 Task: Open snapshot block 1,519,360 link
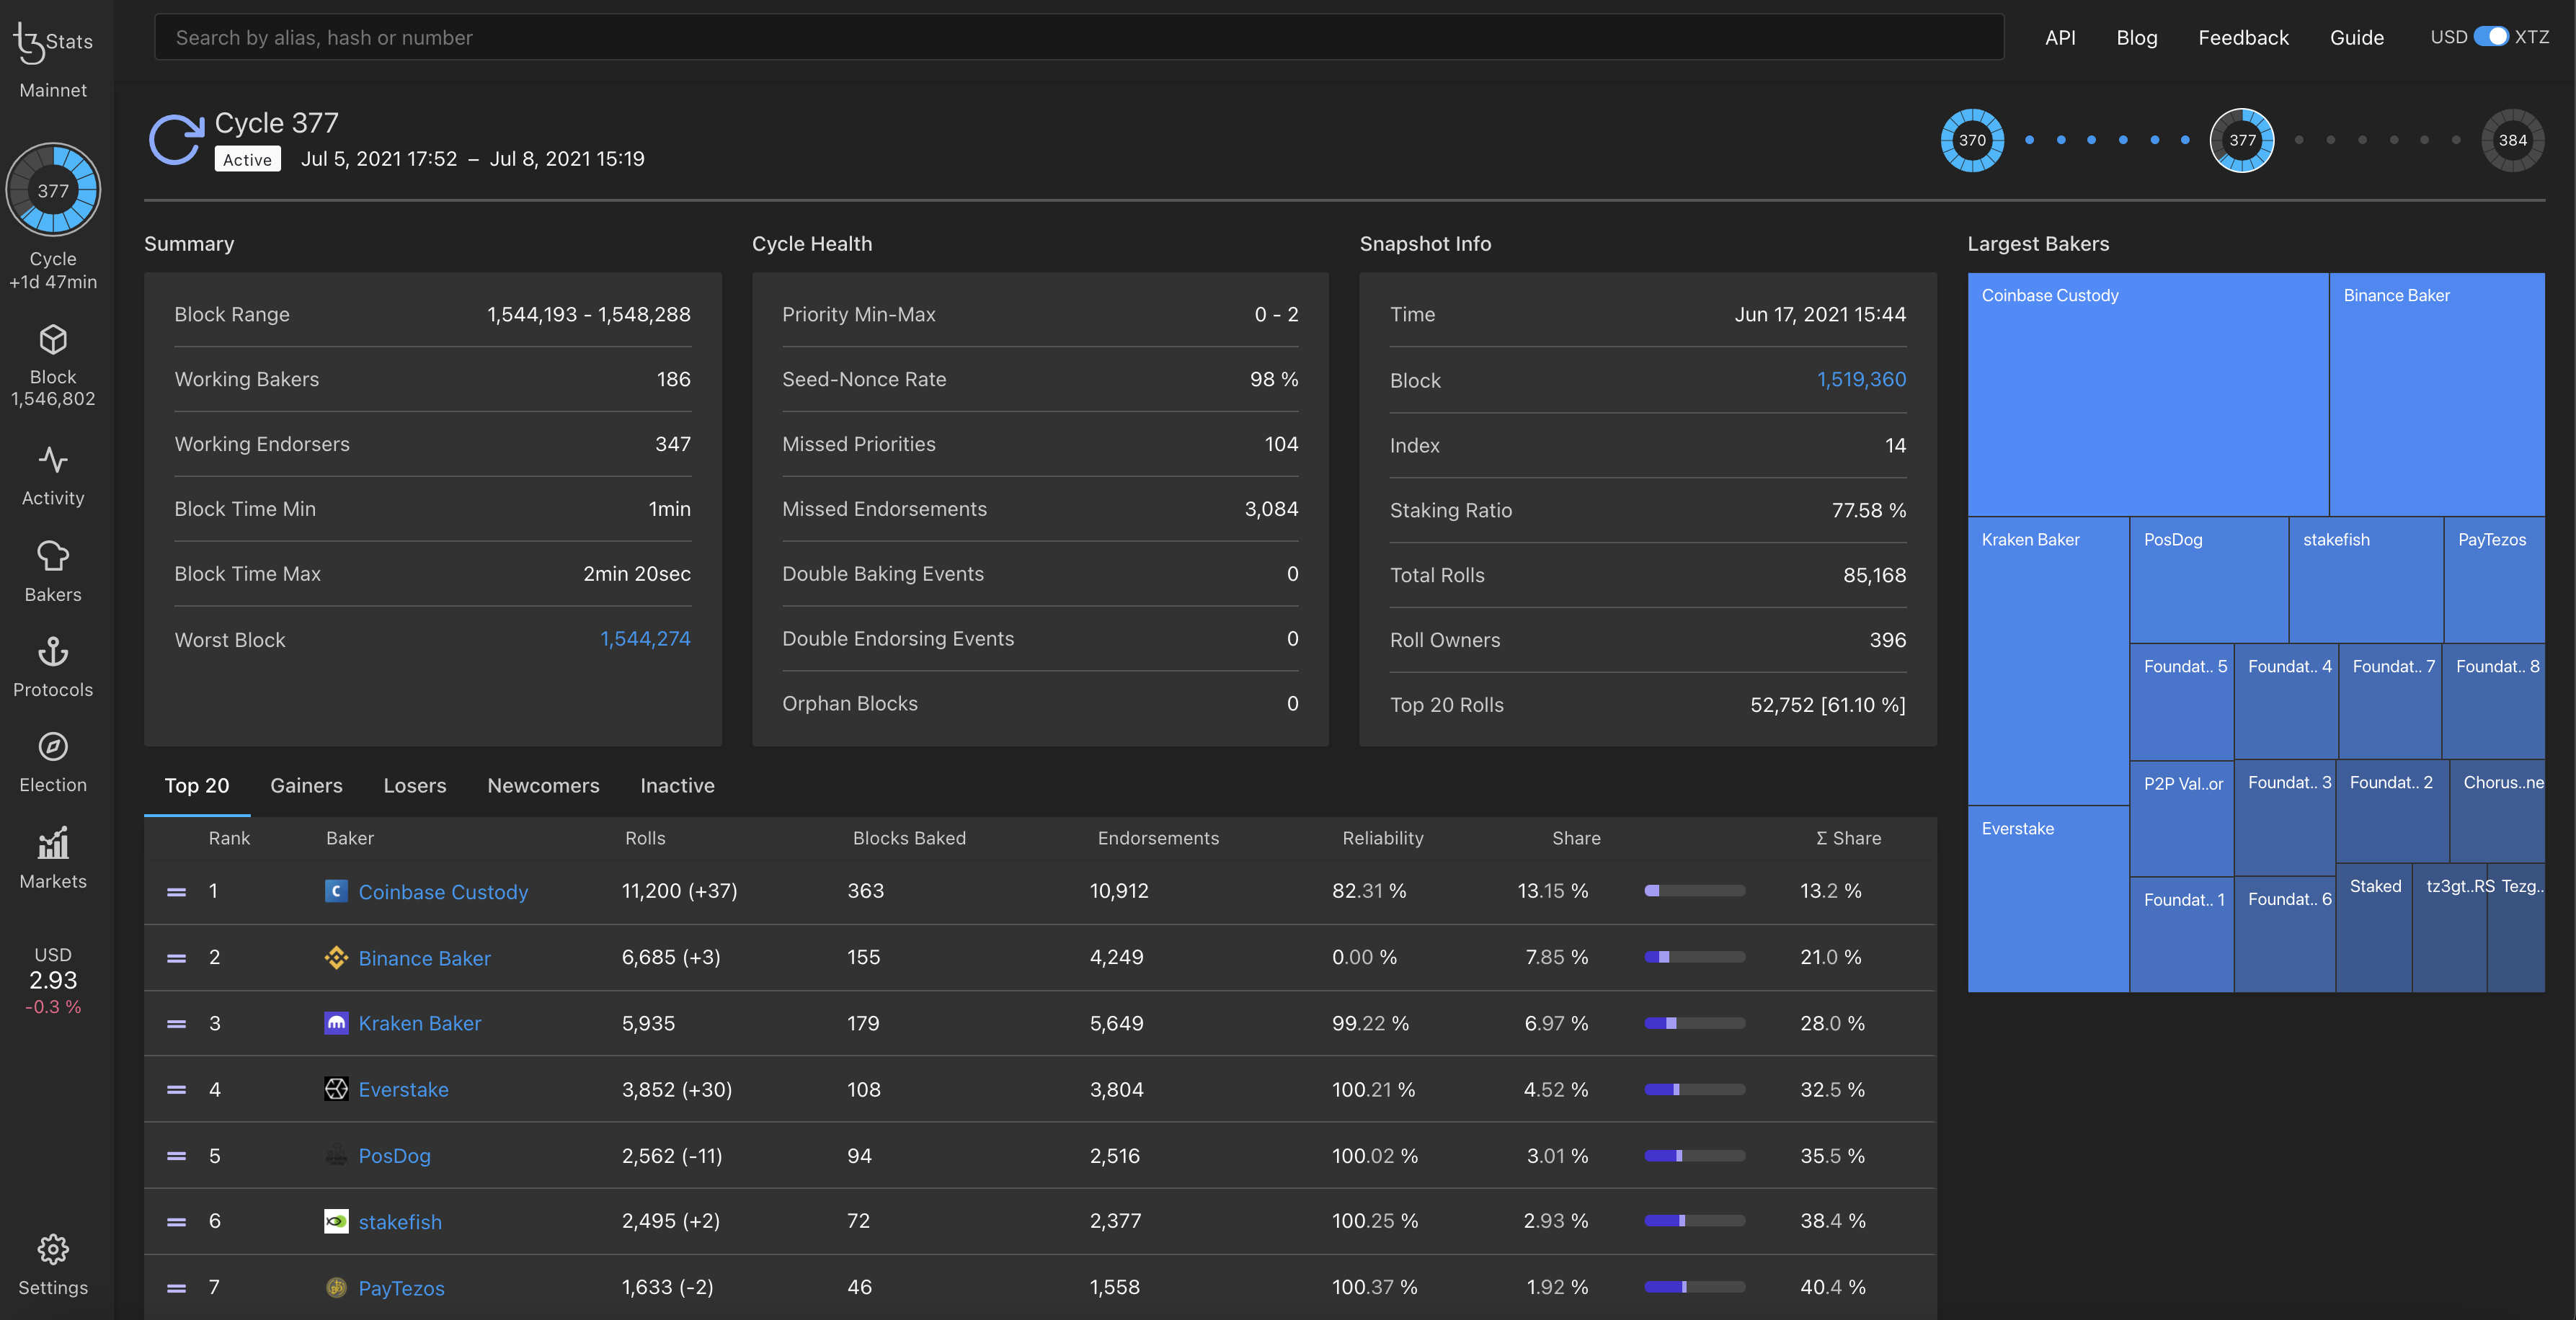click(1860, 380)
